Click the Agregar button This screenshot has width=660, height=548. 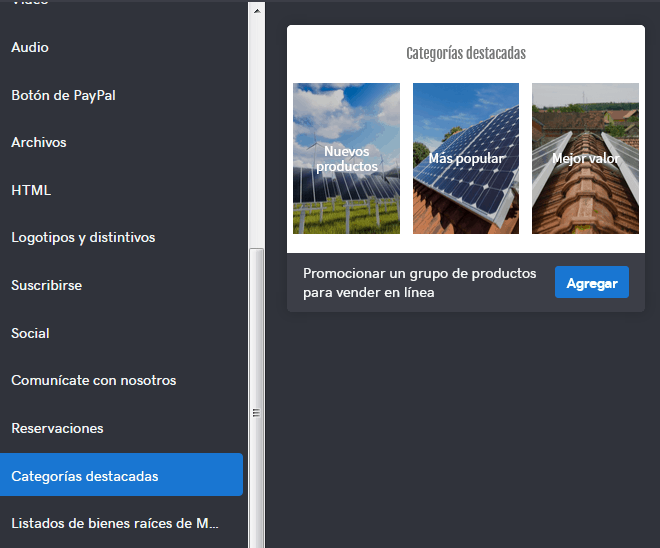(x=592, y=282)
